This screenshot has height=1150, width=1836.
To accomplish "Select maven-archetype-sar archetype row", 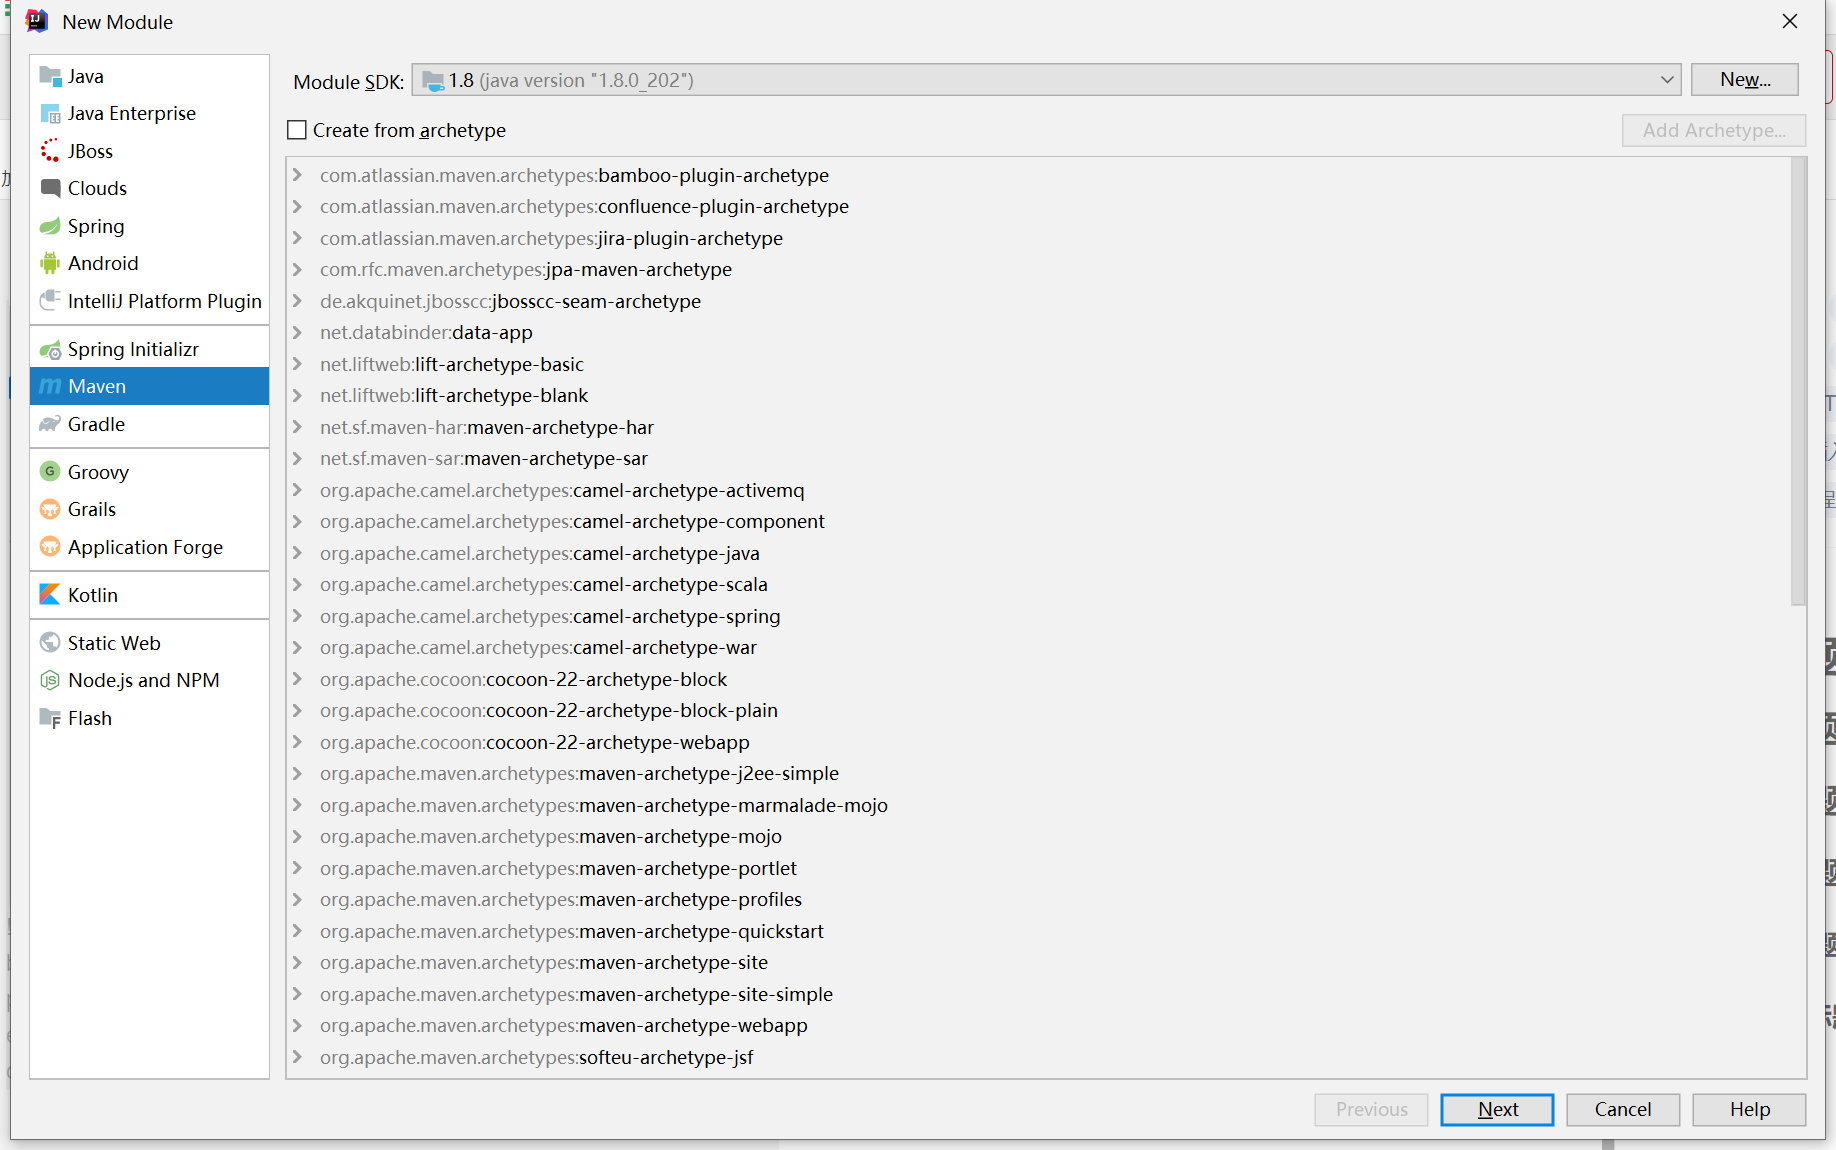I will 1038,458.
